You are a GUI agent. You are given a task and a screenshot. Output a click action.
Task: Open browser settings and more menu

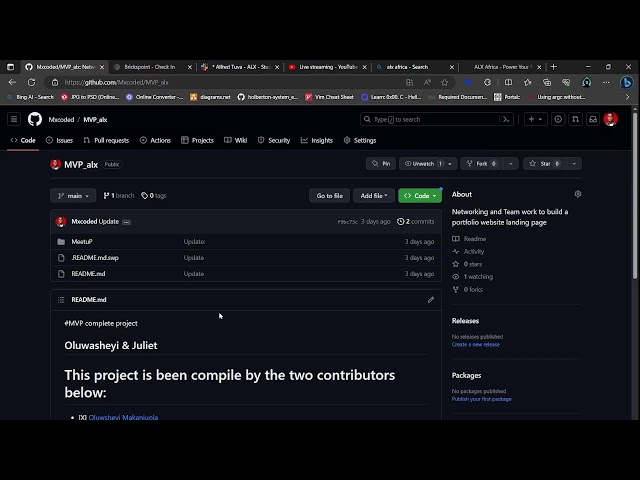[x=606, y=82]
